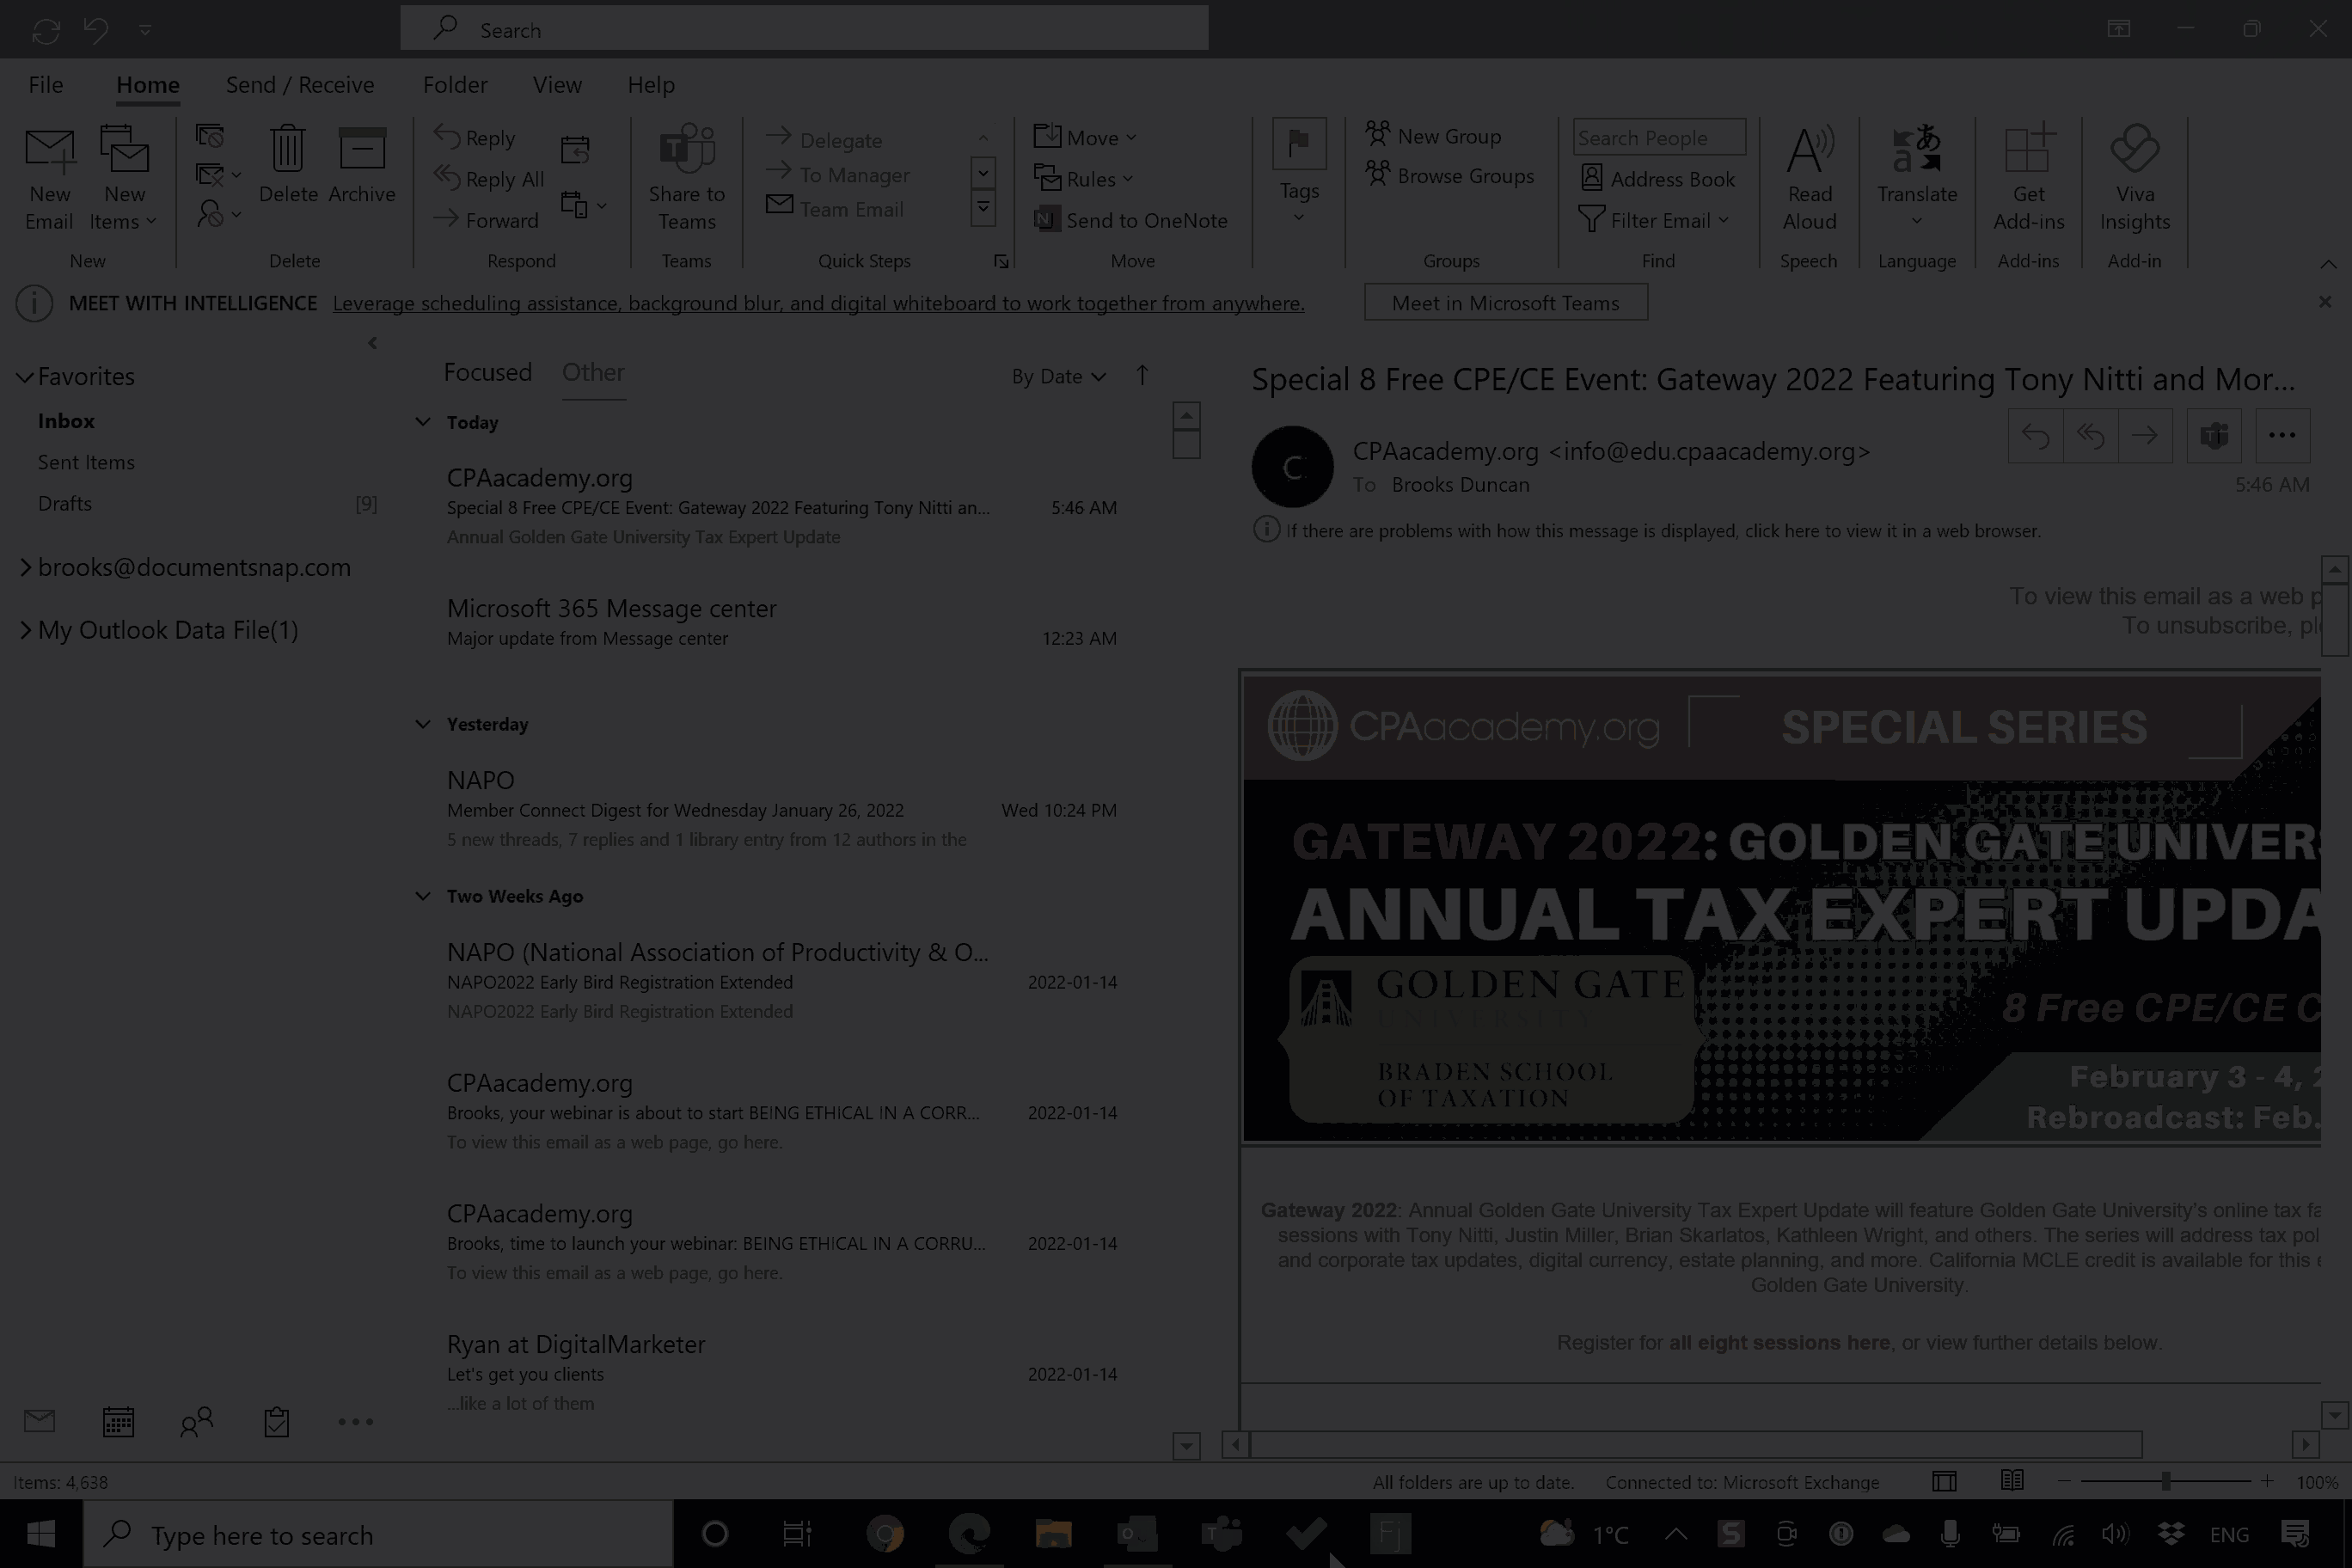Viewport: 2352px width, 1568px height.
Task: Open the Rules dropdown
Action: [1083, 179]
